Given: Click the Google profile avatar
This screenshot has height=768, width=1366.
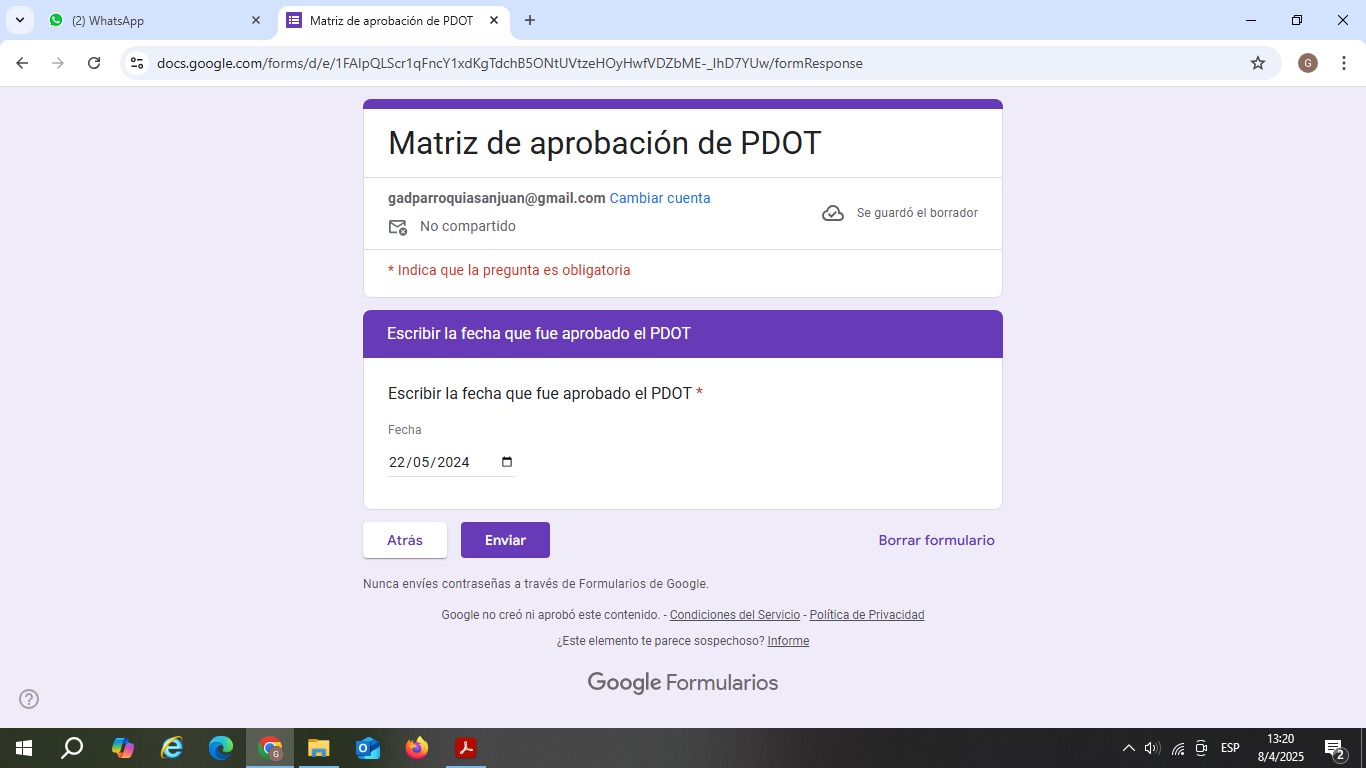Looking at the screenshot, I should coord(1307,63).
